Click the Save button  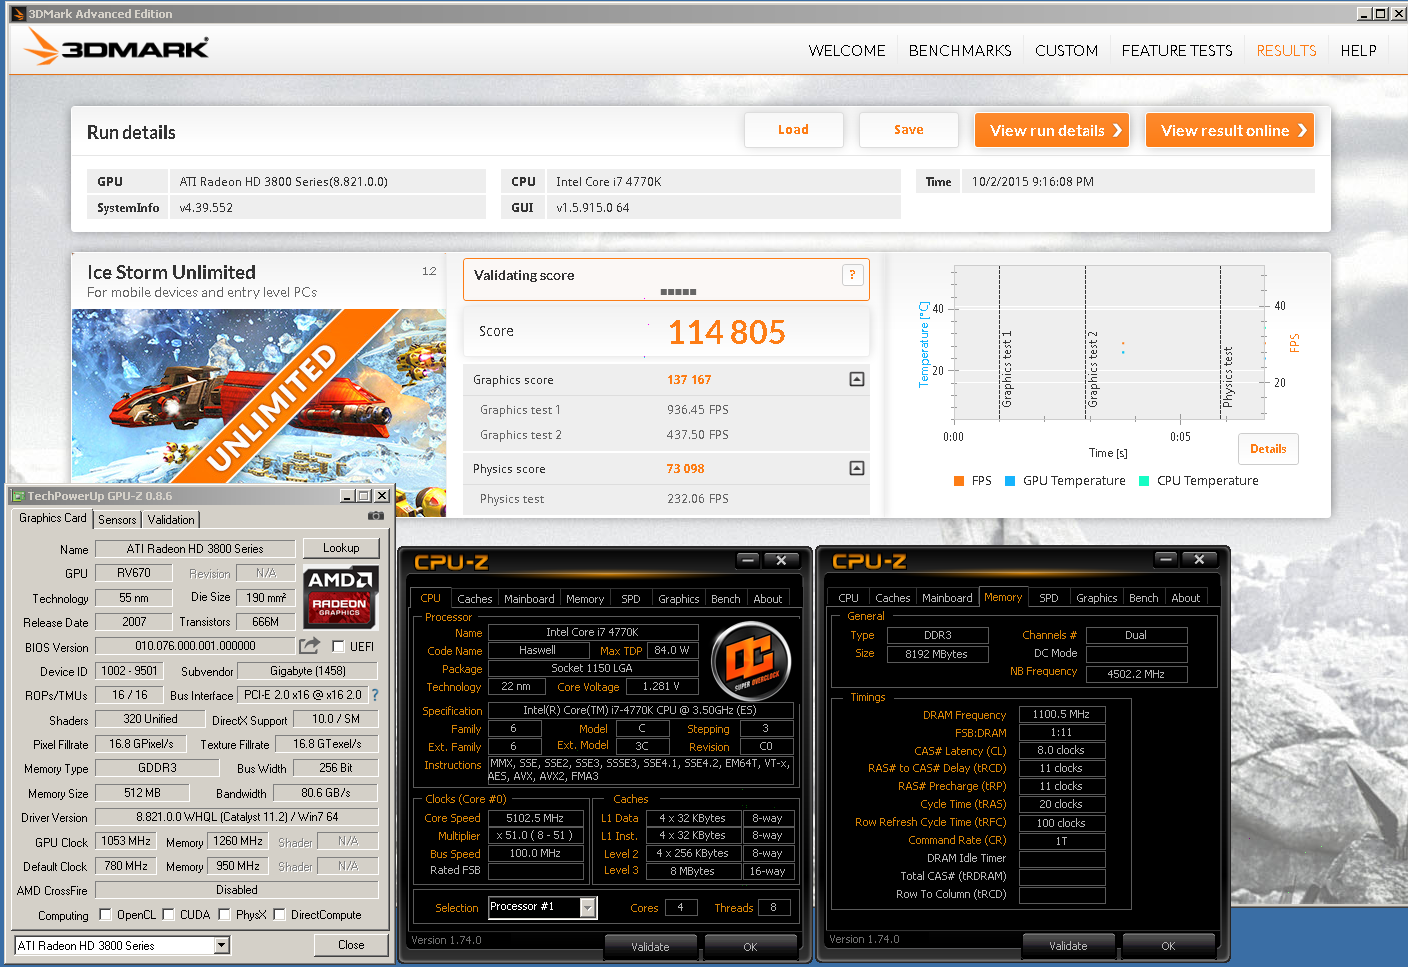tap(908, 130)
